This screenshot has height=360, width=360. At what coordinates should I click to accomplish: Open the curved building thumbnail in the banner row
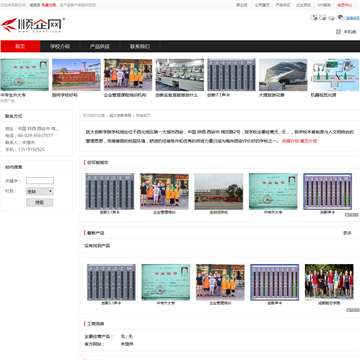point(283,75)
